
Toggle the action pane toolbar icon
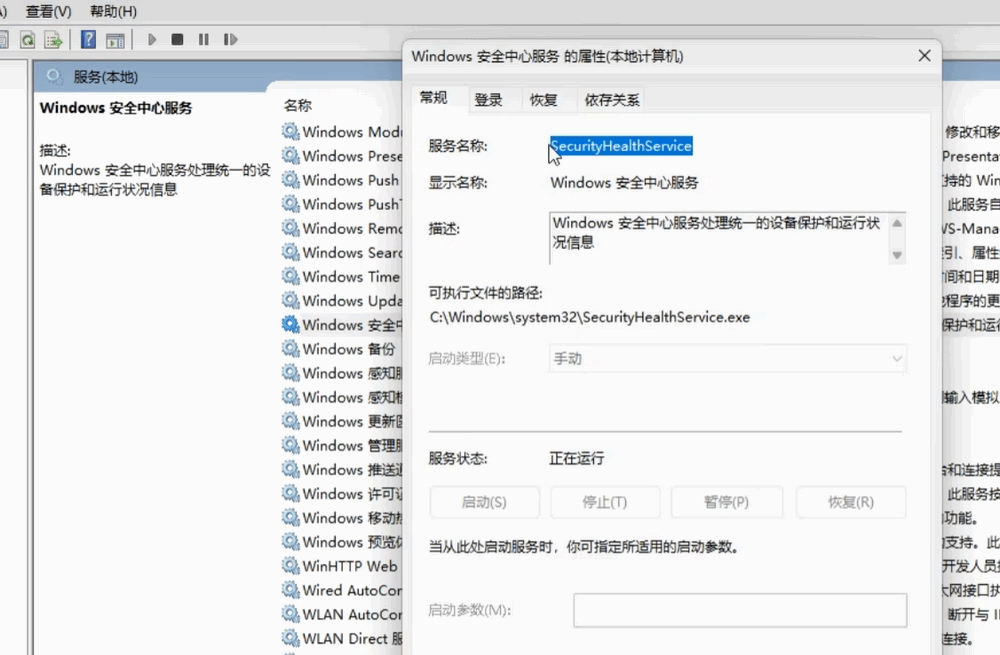pos(115,40)
